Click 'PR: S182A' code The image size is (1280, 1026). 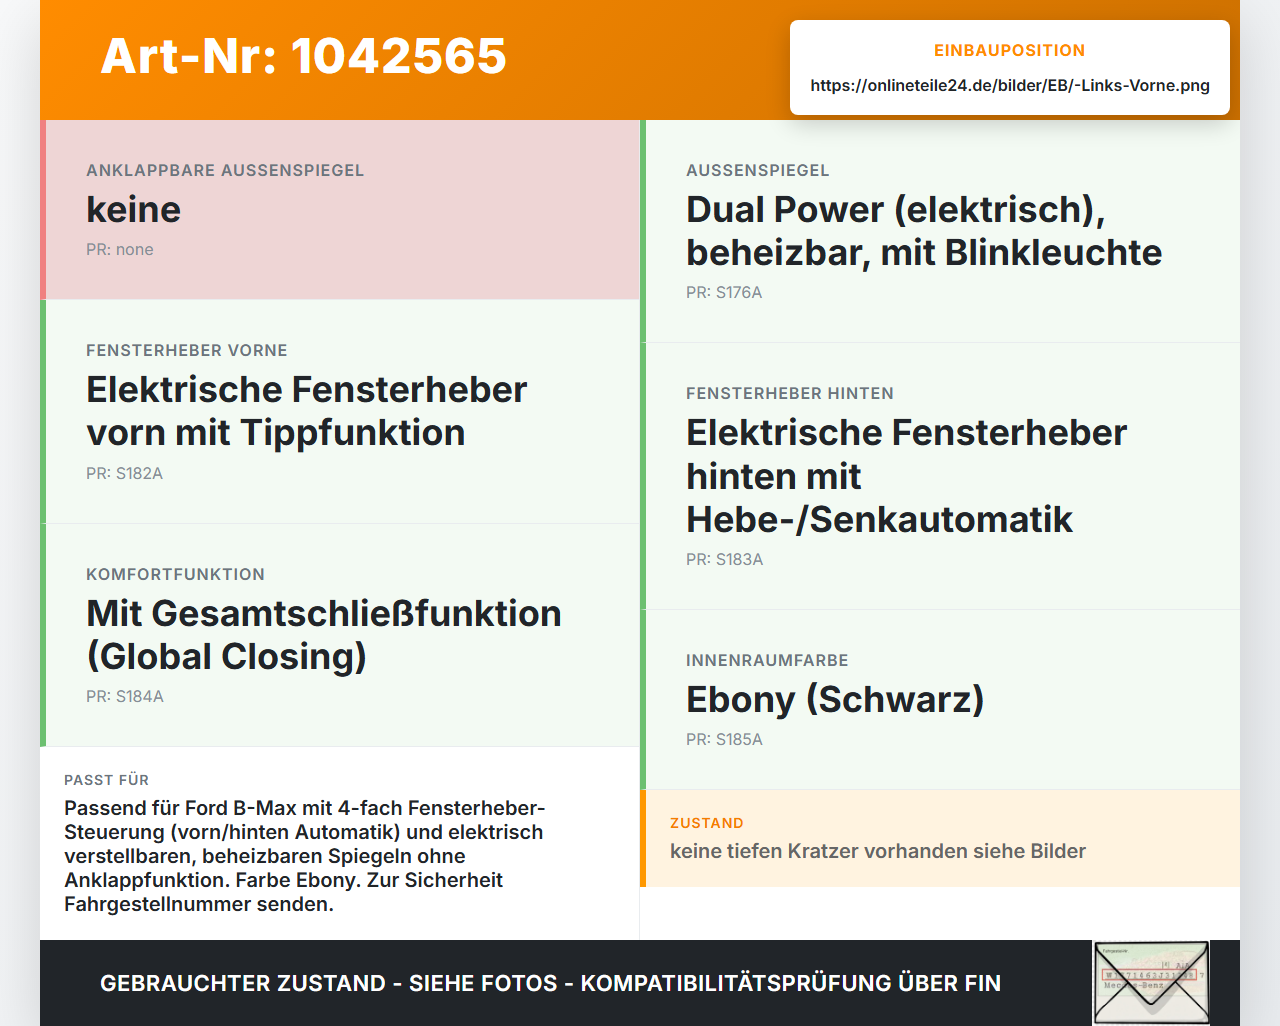coord(124,473)
